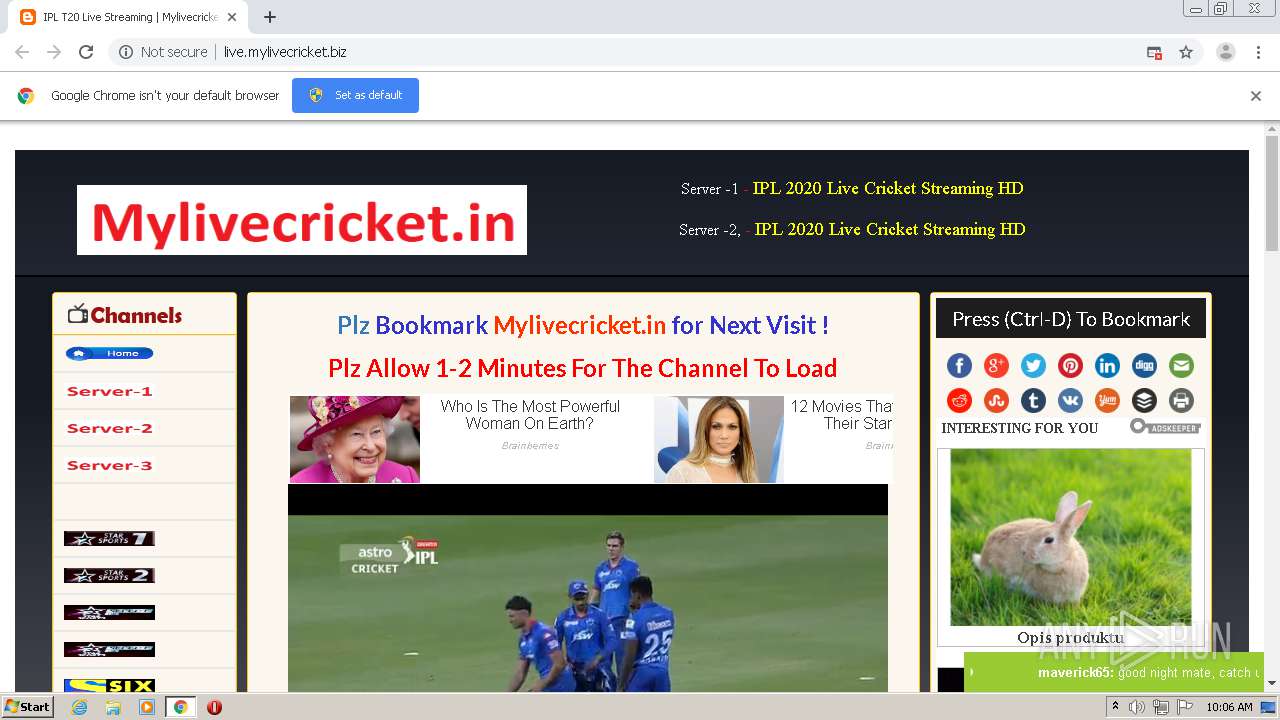
Task: Open media player taskbar icon
Action: click(x=147, y=707)
